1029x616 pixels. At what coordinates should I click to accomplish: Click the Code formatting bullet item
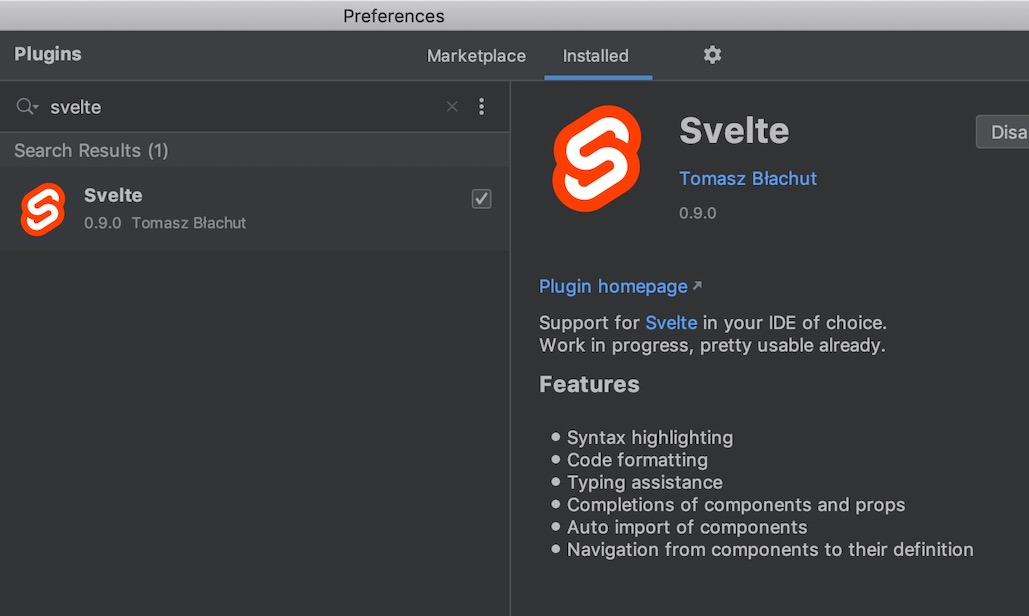[637, 460]
